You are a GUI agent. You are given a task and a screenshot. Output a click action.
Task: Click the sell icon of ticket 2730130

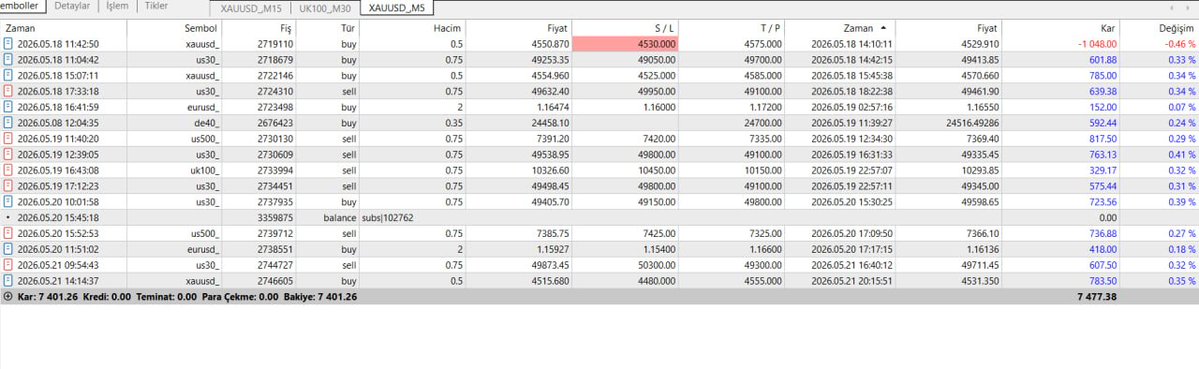click(x=8, y=138)
